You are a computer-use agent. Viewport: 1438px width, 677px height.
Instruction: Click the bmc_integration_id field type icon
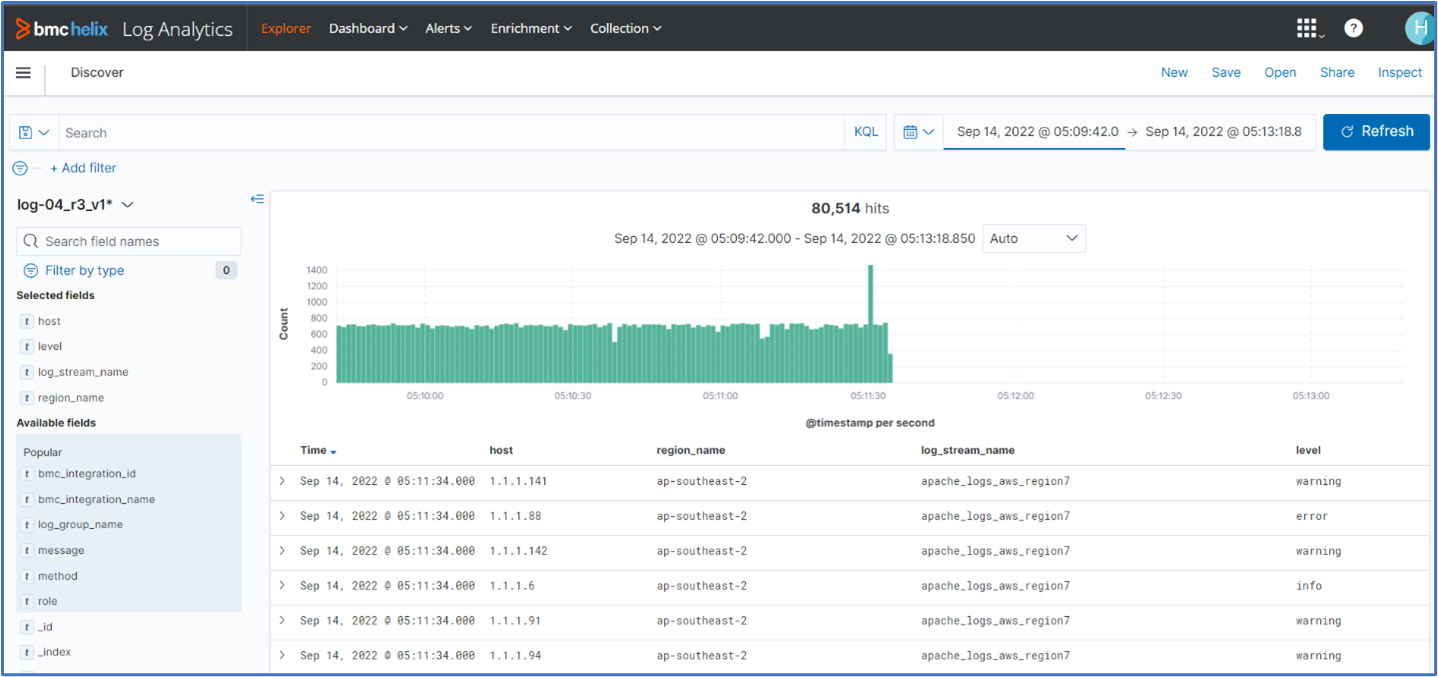(27, 473)
